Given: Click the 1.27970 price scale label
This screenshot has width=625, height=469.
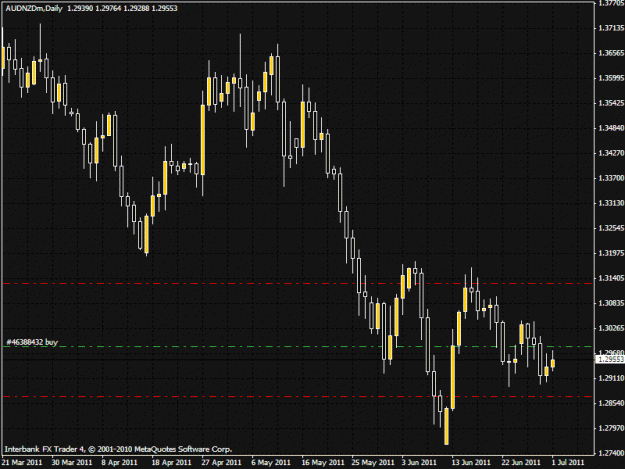Looking at the screenshot, I should 611,428.
